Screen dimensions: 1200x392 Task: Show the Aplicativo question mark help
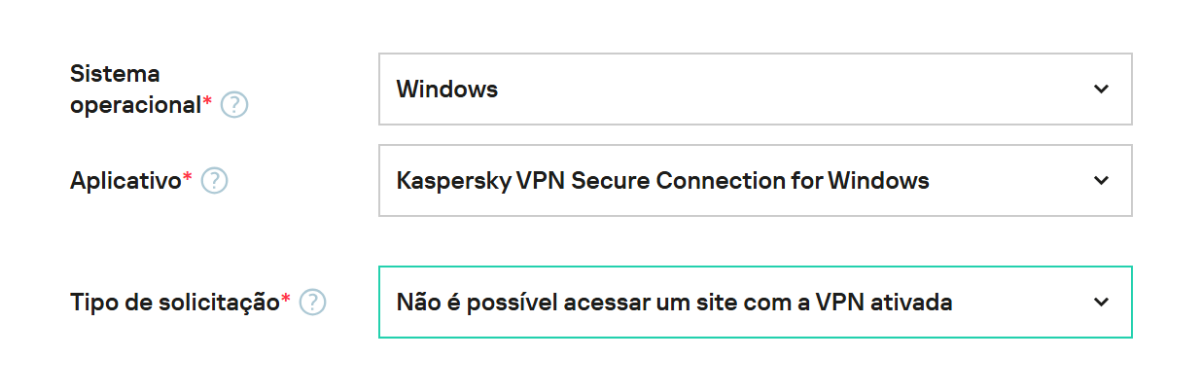pyautogui.click(x=214, y=181)
